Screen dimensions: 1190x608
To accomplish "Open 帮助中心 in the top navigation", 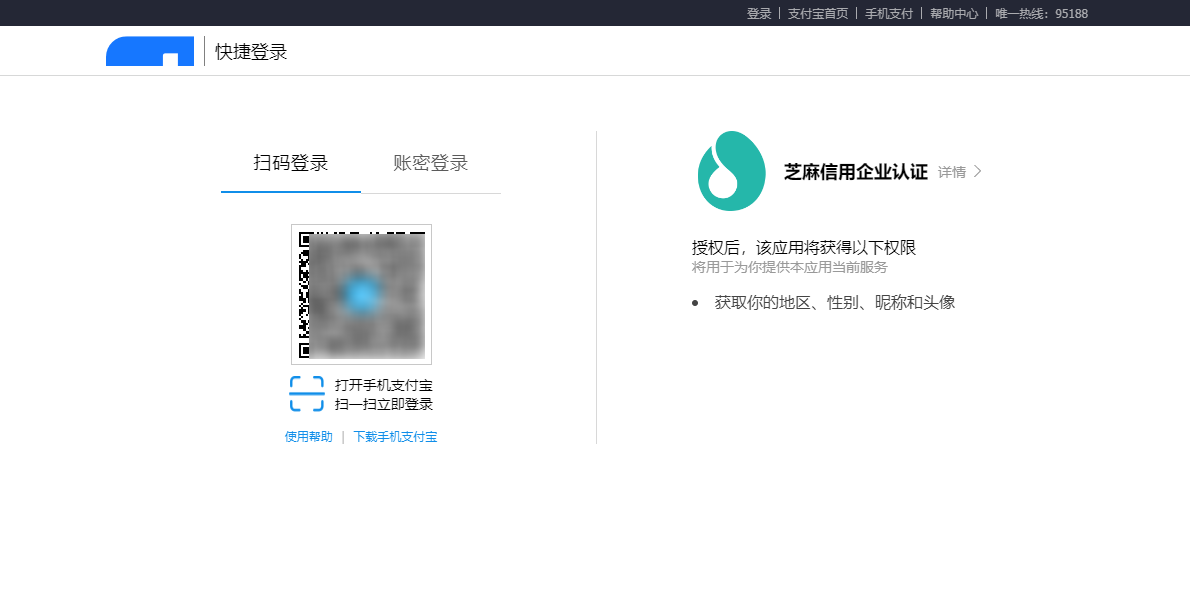I will (x=953, y=13).
